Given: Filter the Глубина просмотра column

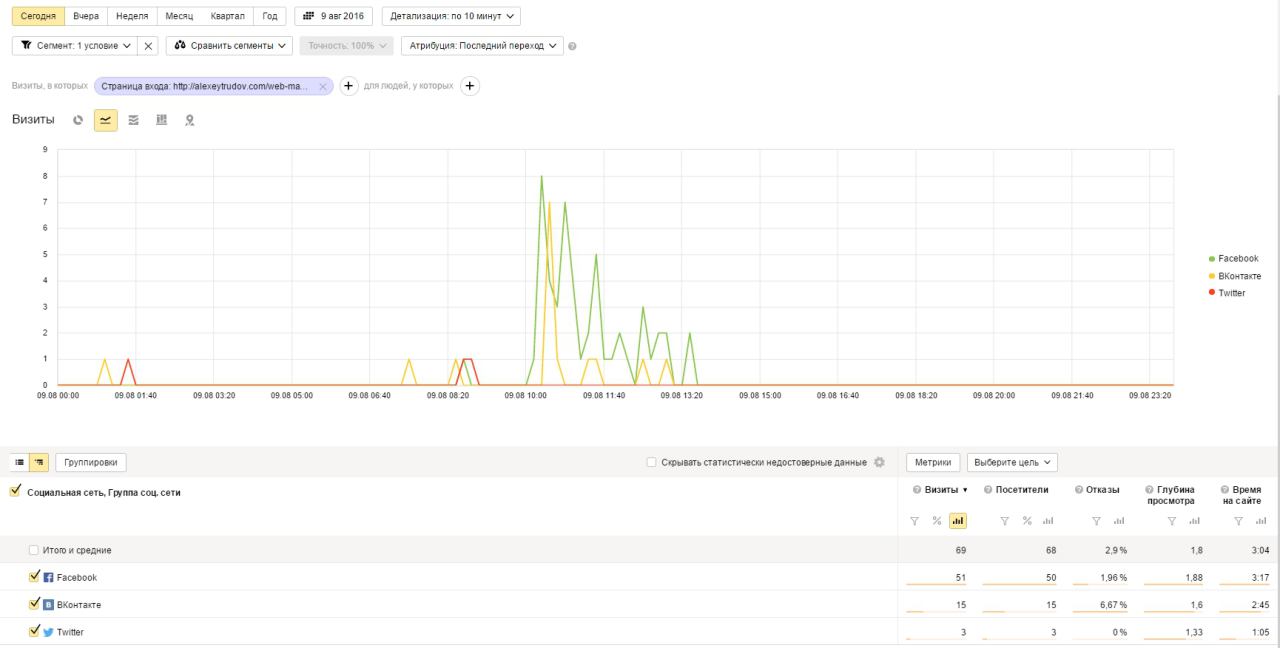Looking at the screenshot, I should pyautogui.click(x=1172, y=520).
